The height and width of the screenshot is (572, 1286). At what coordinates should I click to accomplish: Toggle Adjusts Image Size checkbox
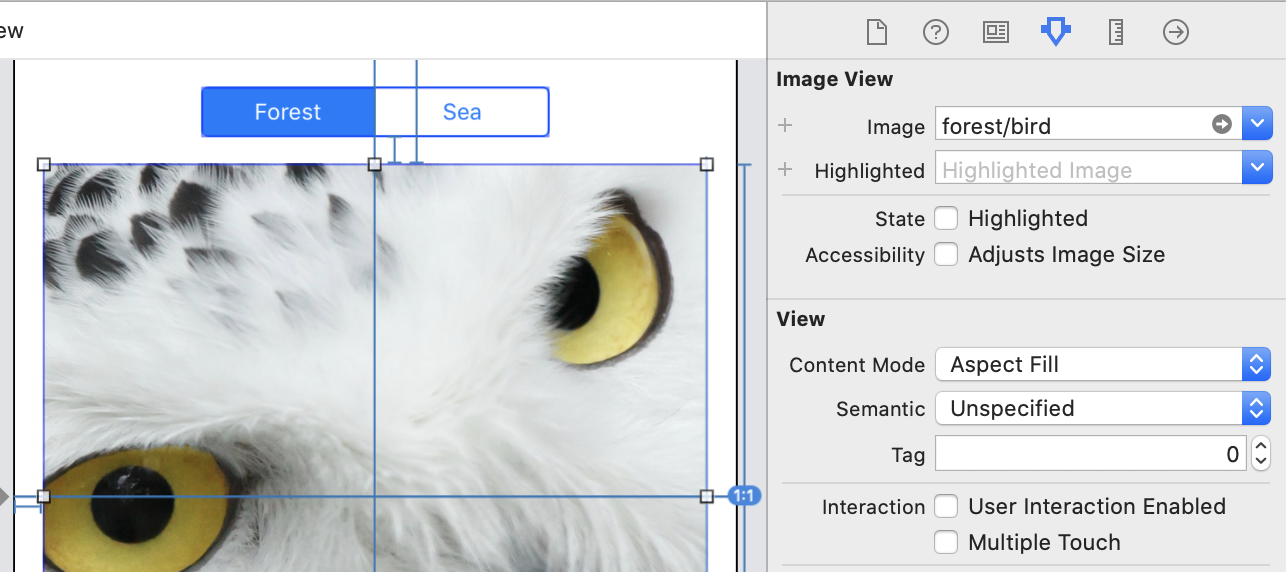coord(946,254)
